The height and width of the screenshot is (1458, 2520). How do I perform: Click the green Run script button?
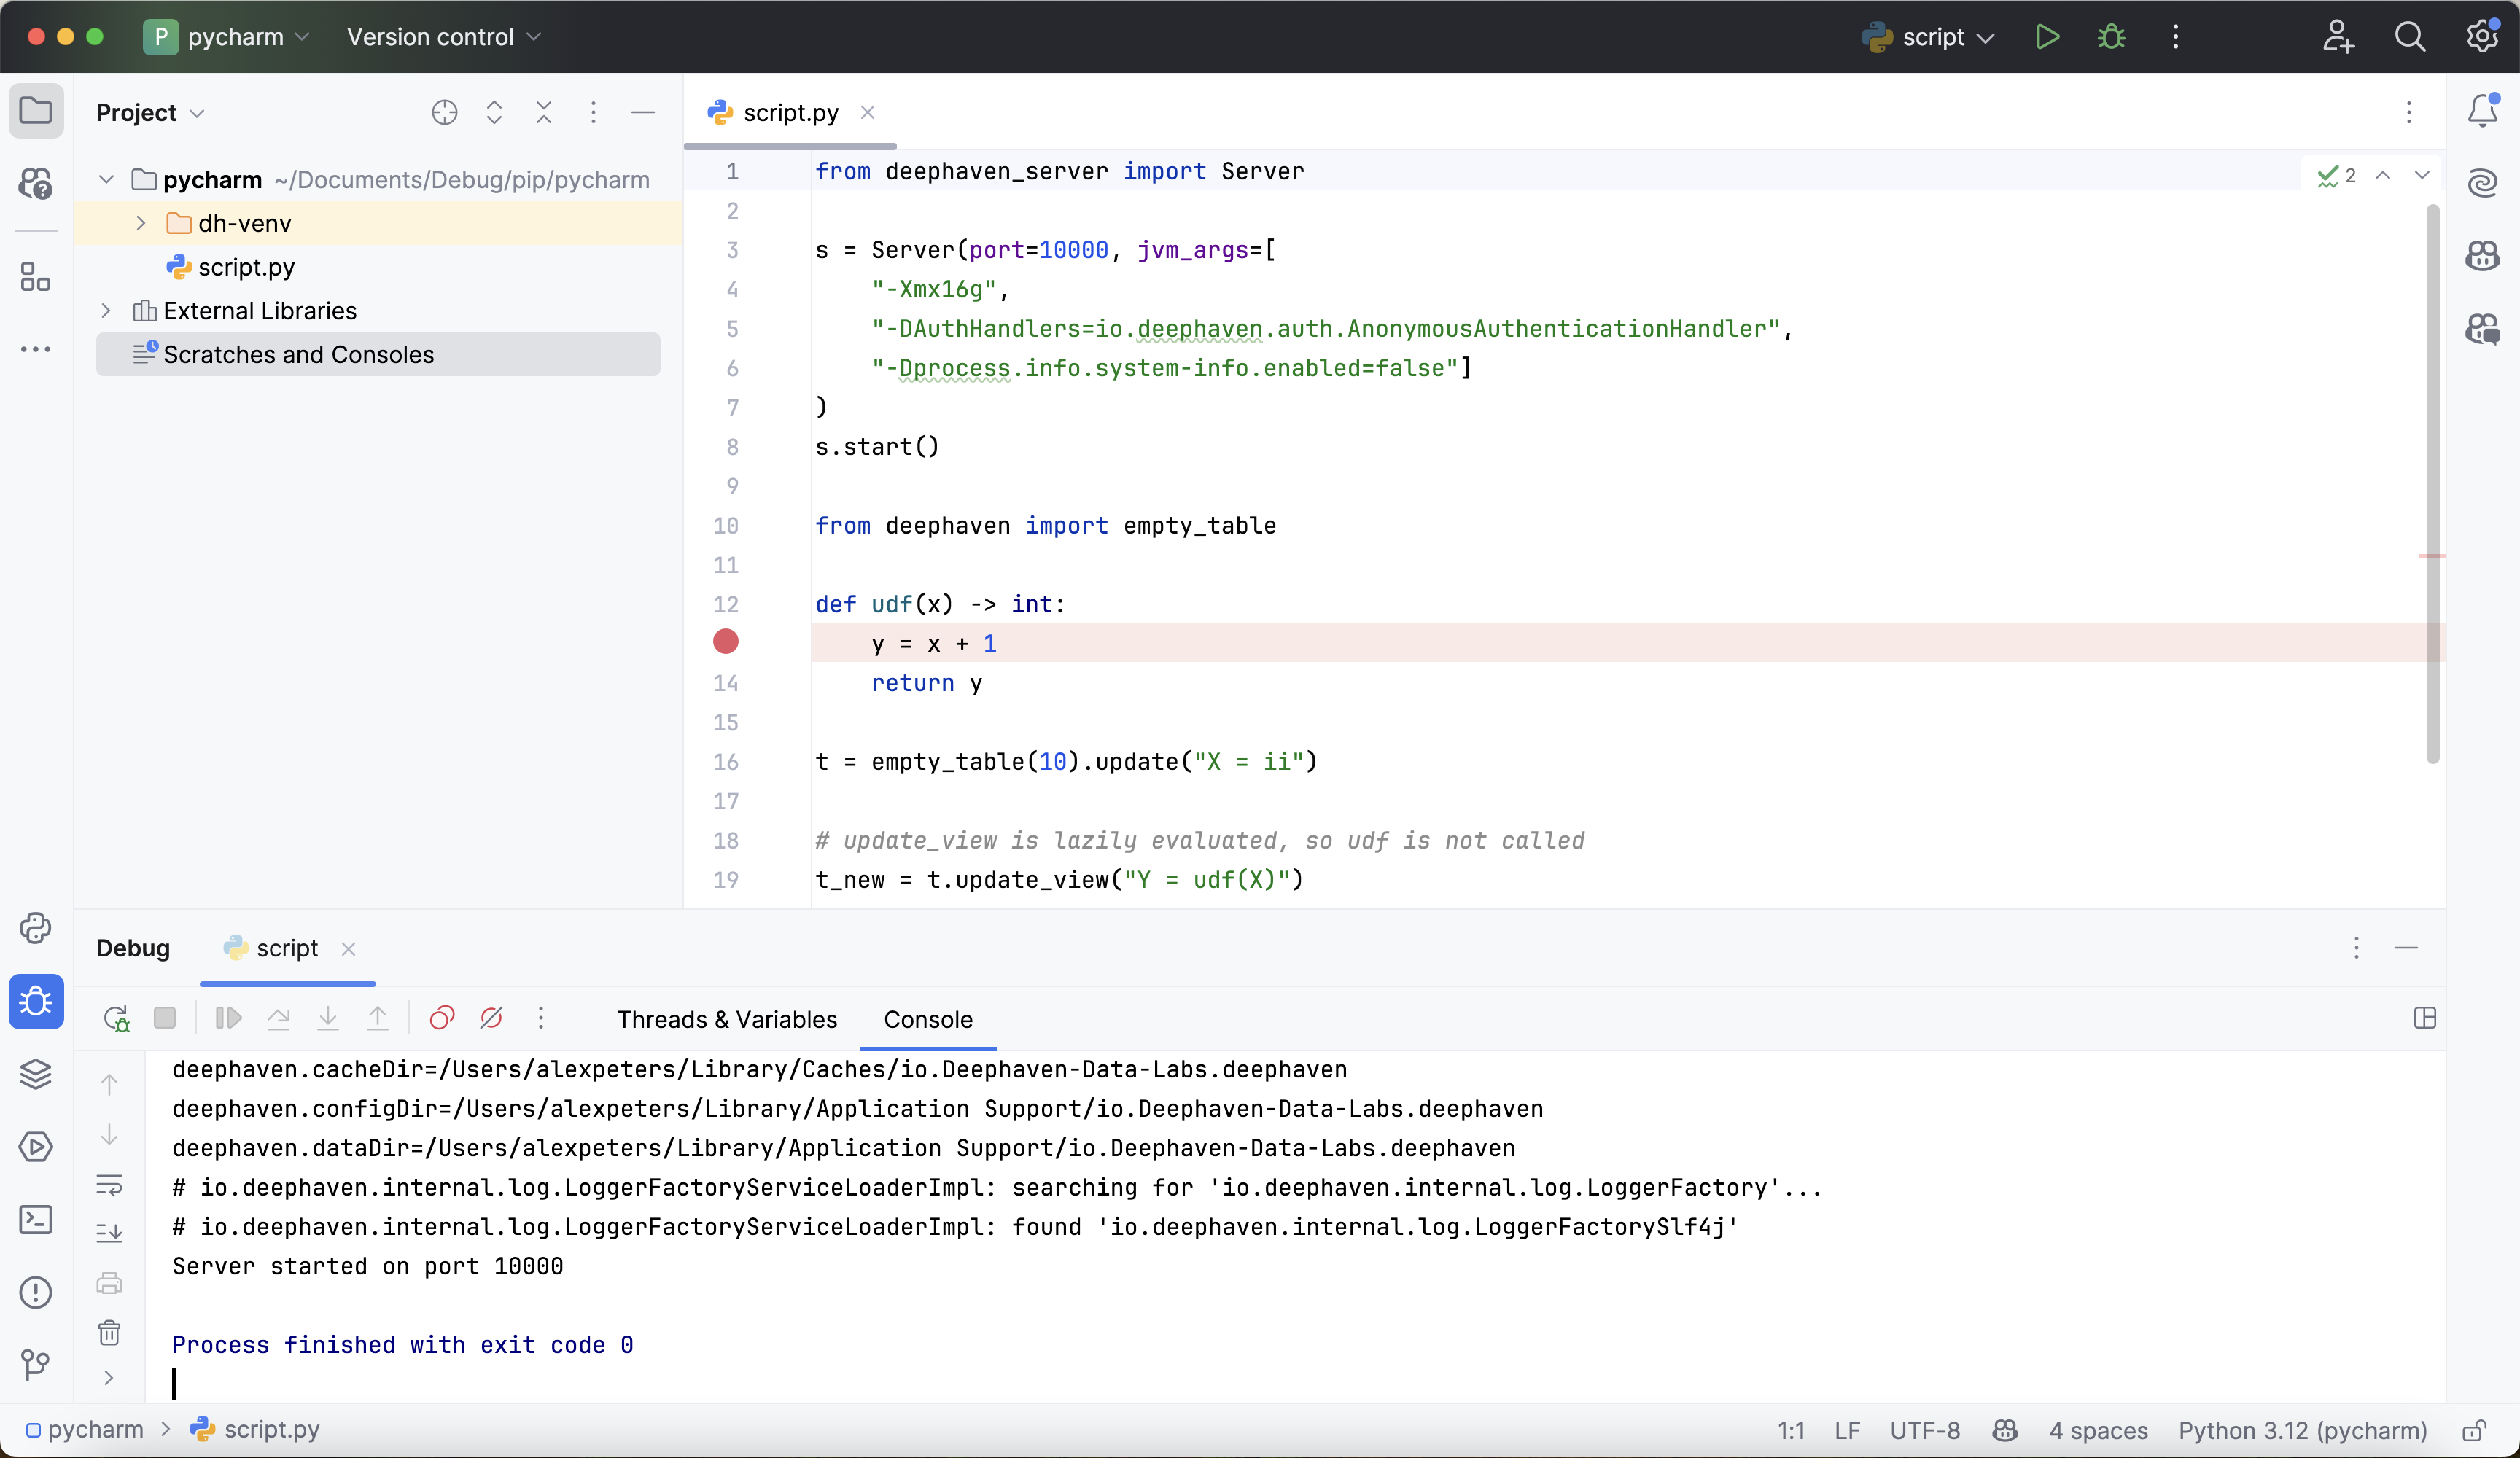click(2047, 37)
